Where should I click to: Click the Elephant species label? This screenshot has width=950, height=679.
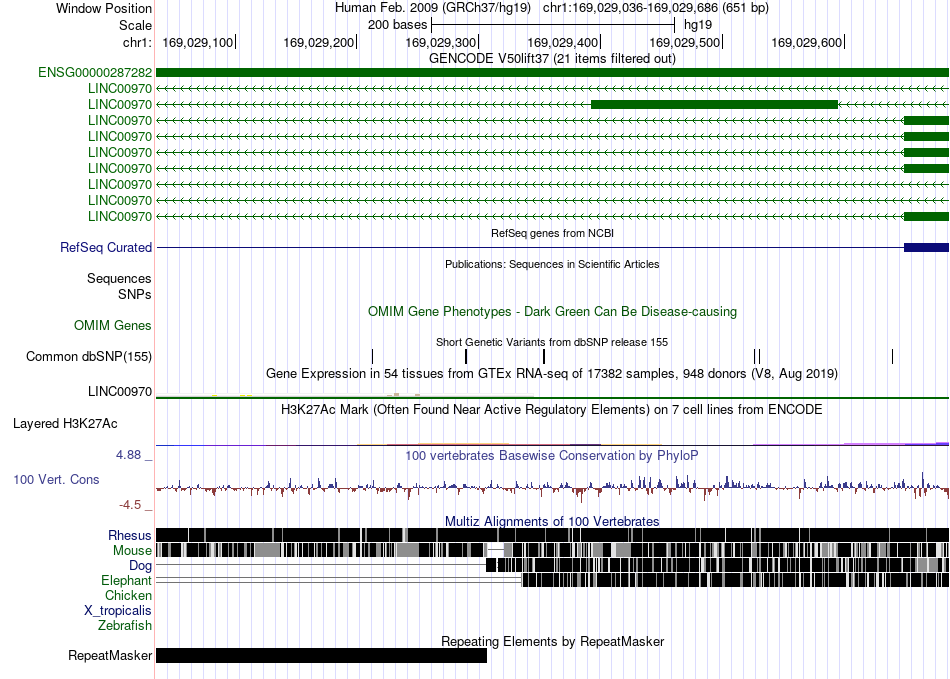126,581
